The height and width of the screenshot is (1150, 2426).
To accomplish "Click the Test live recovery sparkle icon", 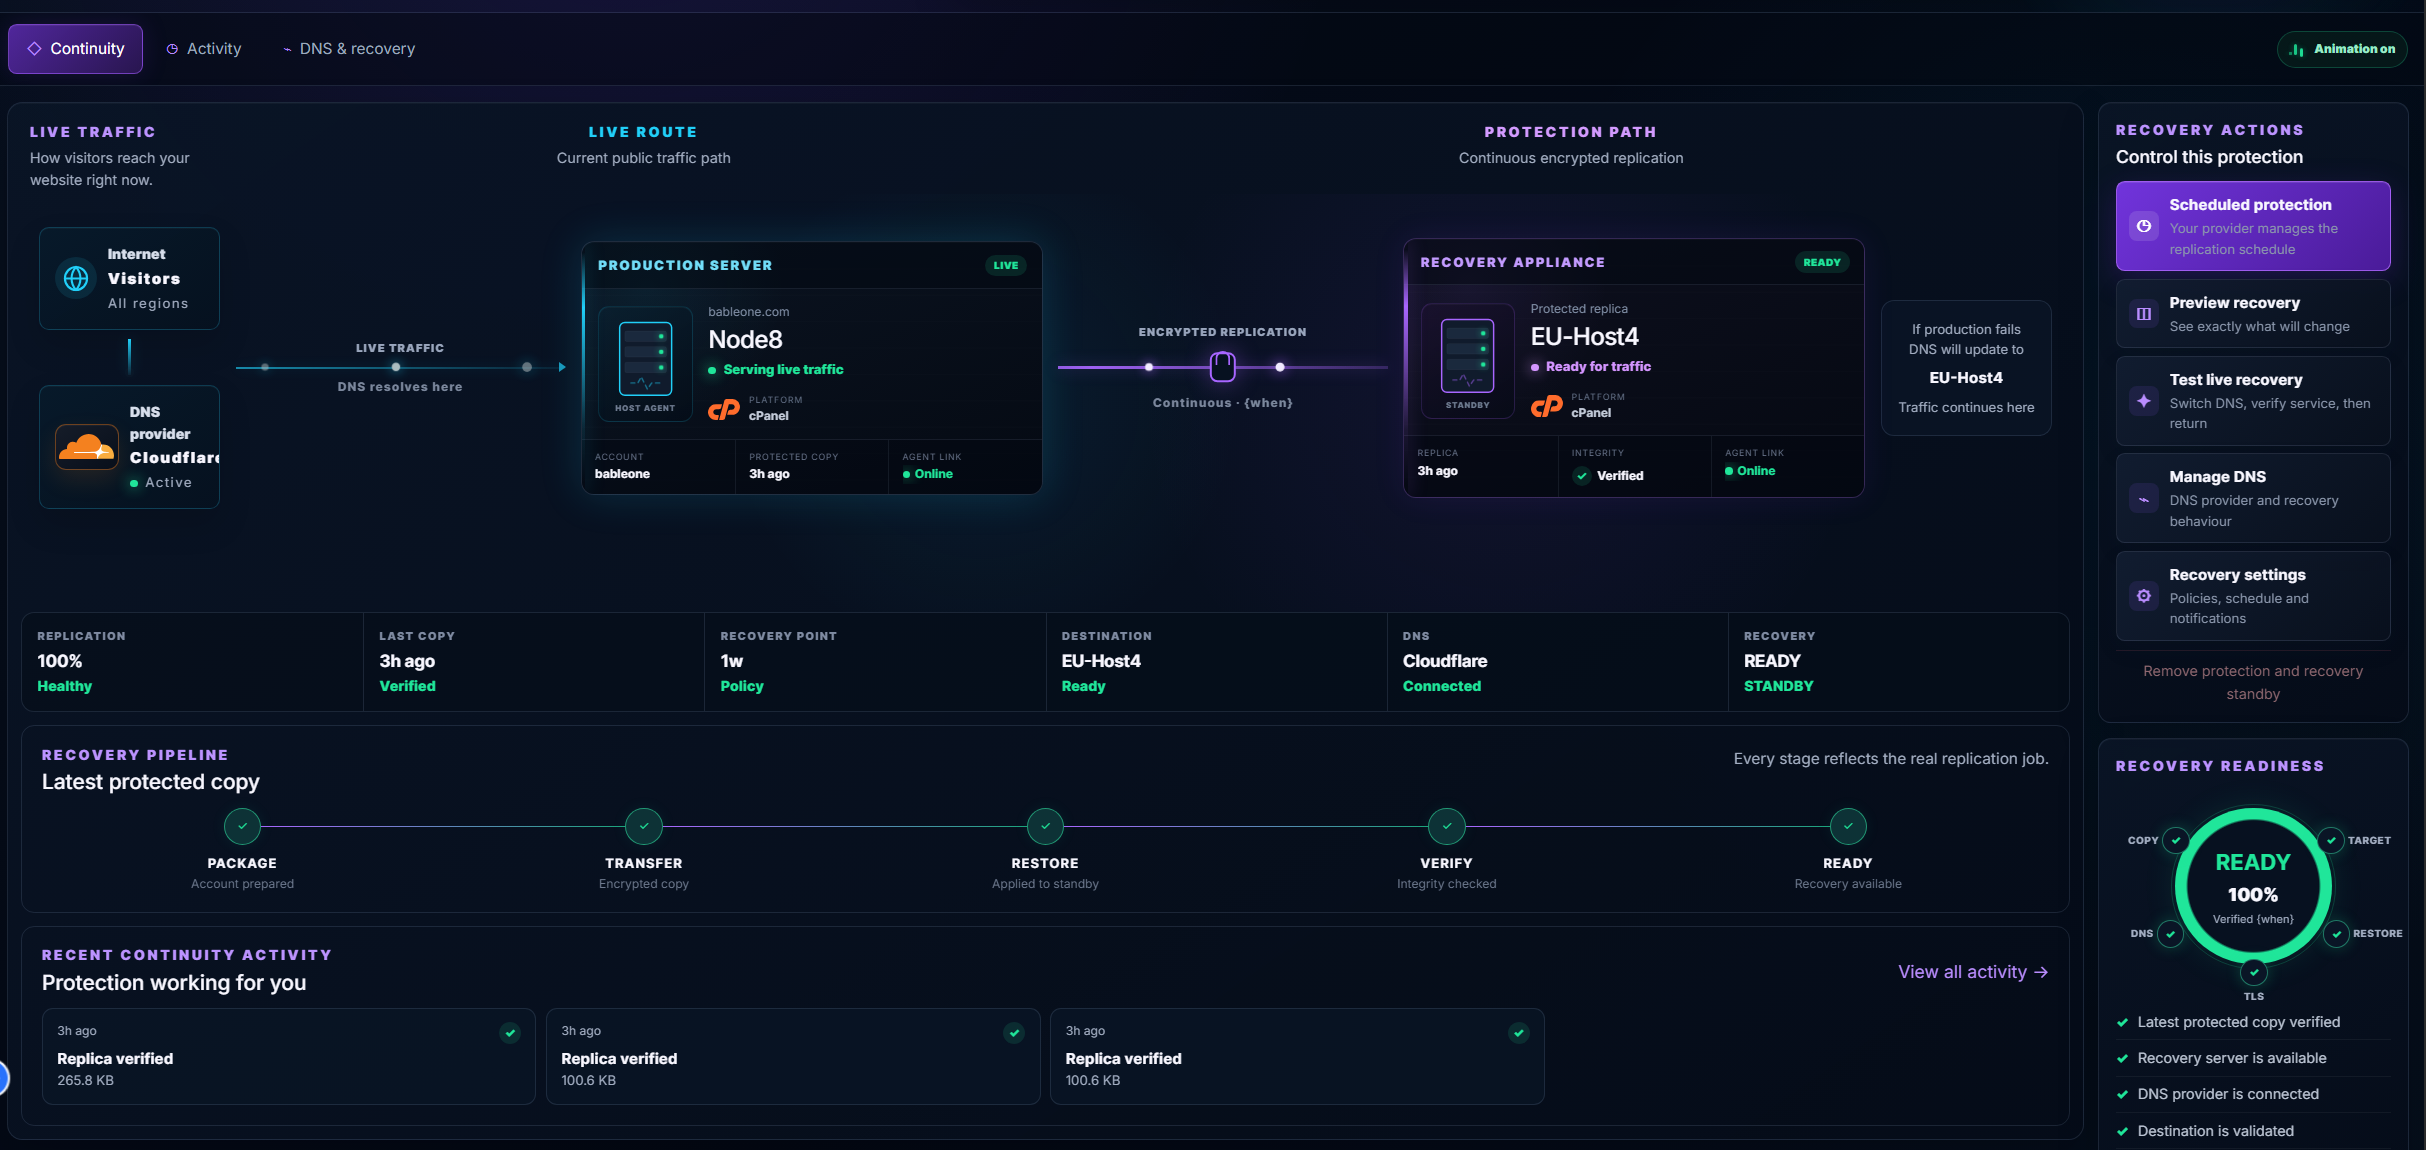I will tap(2144, 401).
